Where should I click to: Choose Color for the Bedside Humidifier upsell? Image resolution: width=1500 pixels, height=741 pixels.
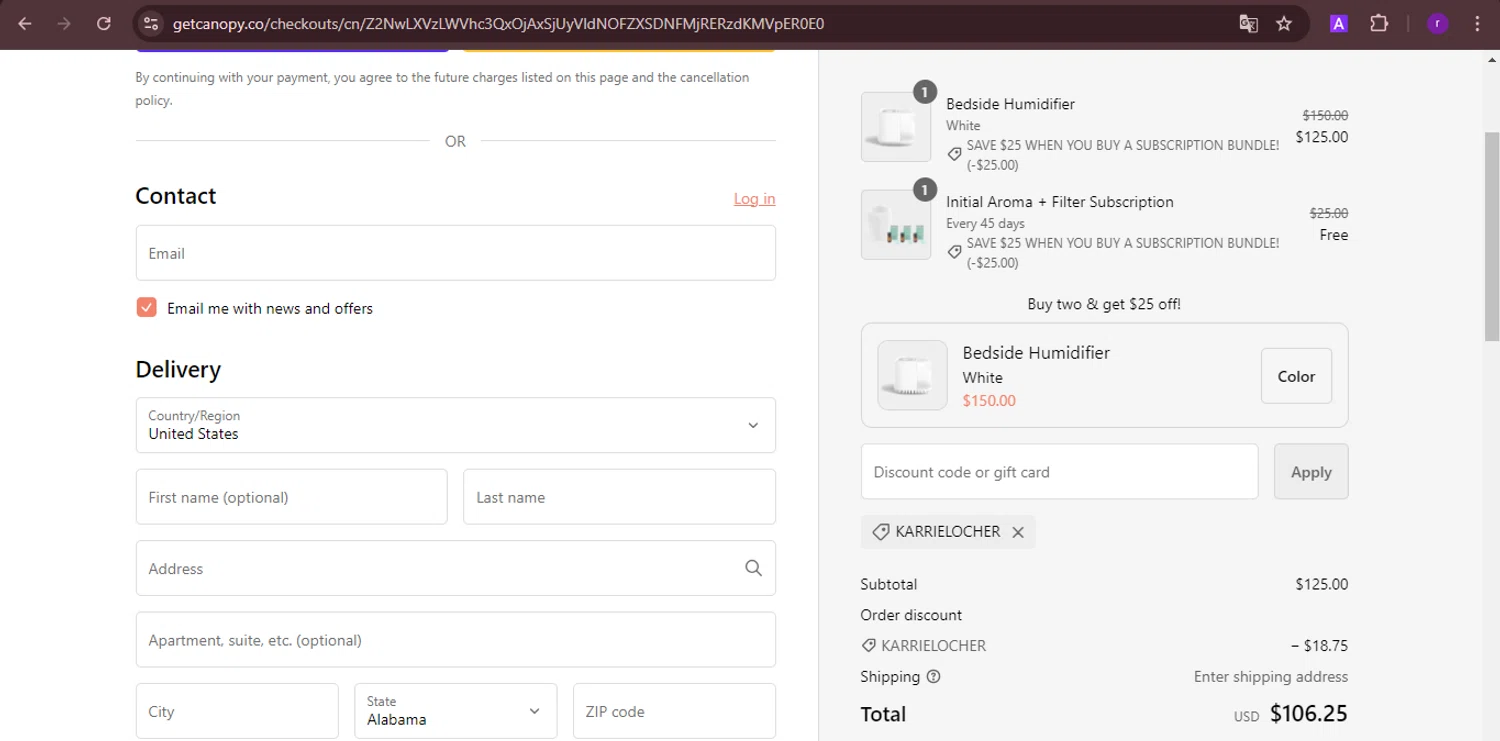coord(1296,376)
